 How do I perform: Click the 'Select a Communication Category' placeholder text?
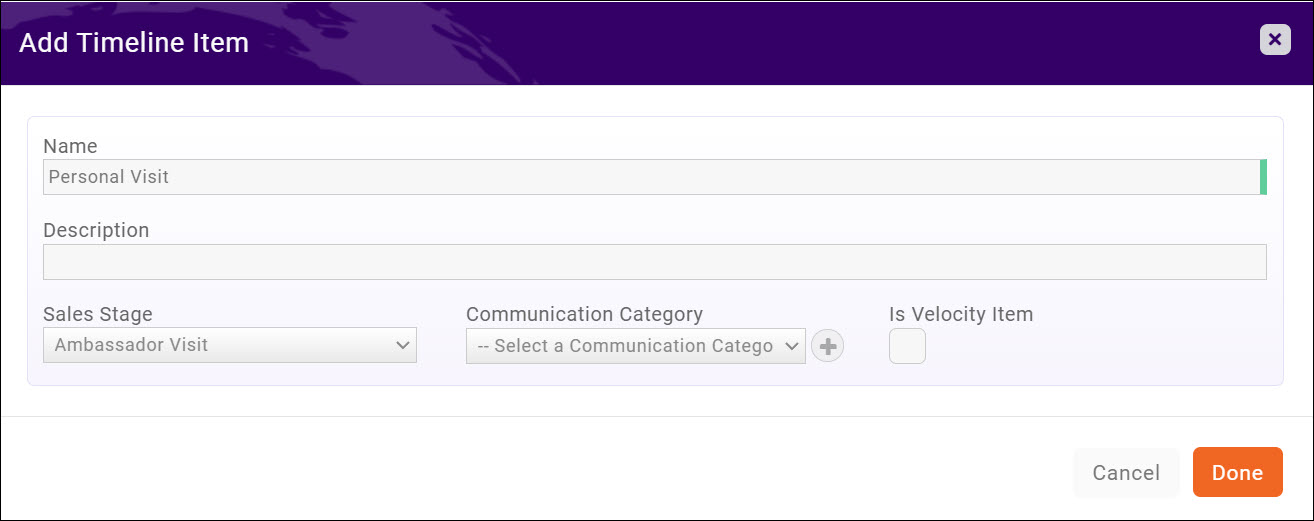pos(625,346)
